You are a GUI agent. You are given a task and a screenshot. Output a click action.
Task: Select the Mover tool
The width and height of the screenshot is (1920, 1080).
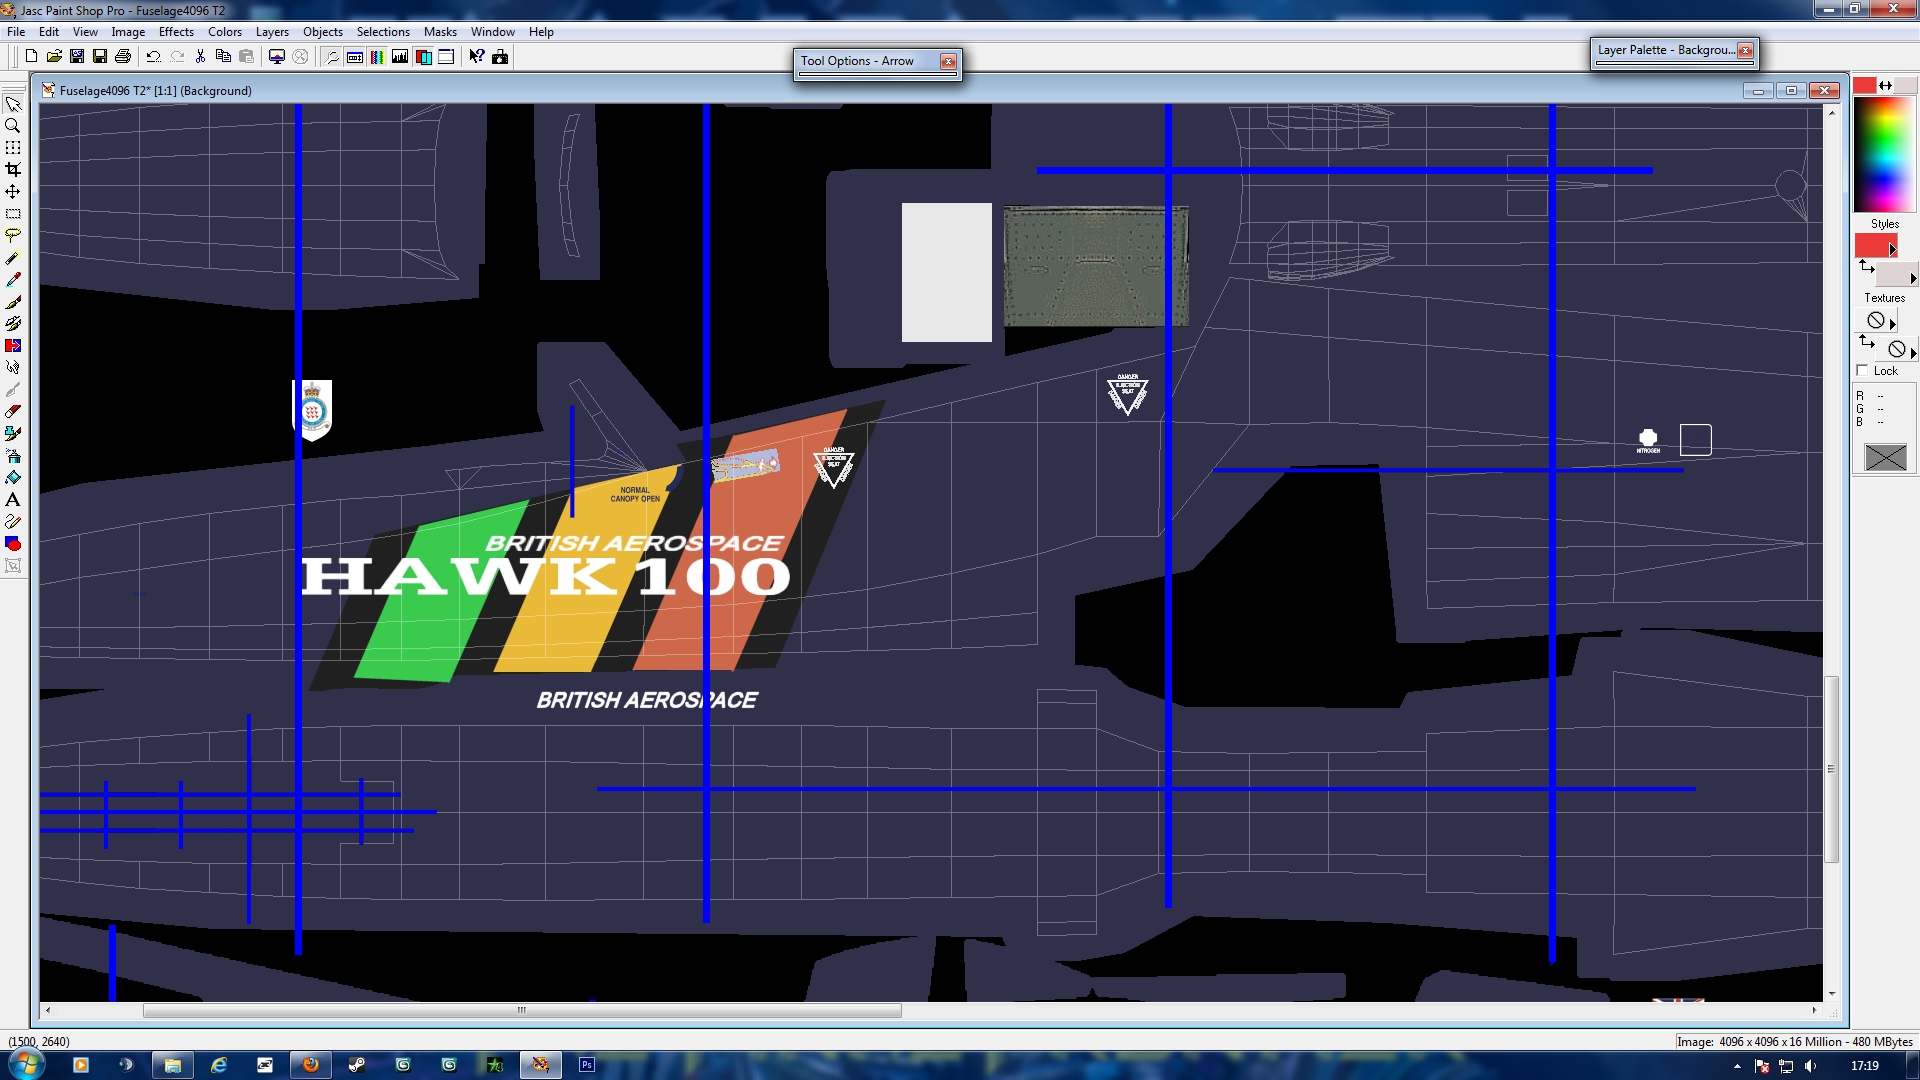tap(13, 192)
